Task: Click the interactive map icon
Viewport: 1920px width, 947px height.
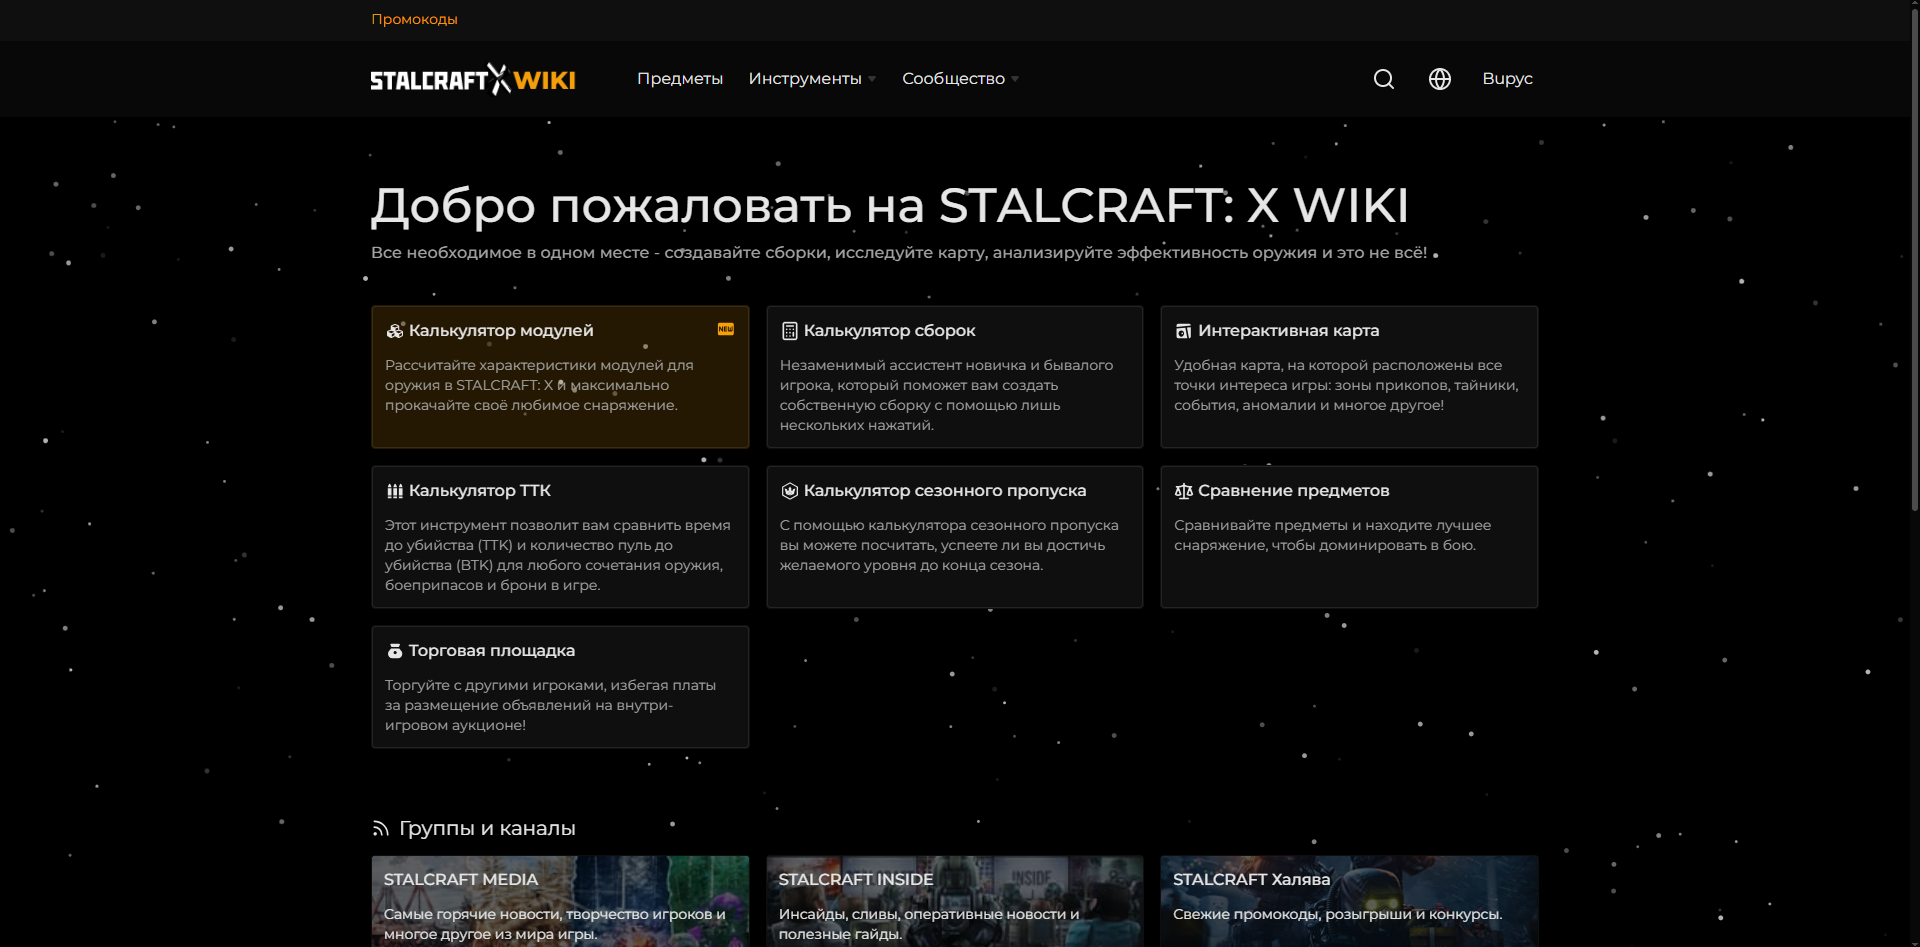Action: pyautogui.click(x=1183, y=331)
